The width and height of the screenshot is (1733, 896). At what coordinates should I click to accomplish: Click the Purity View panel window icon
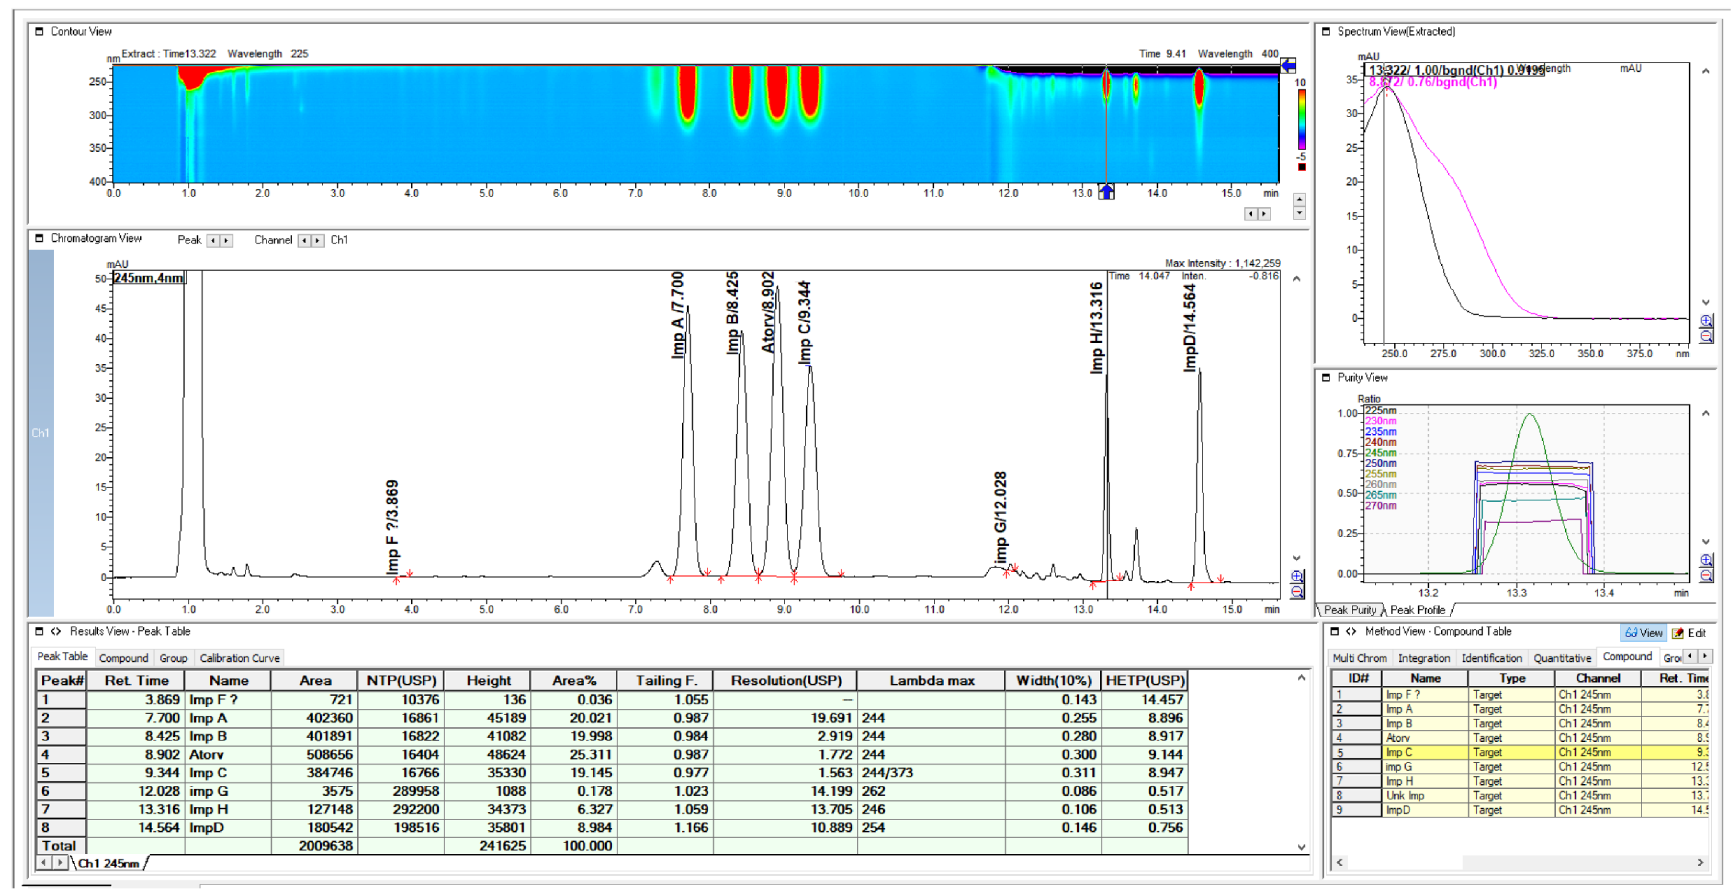click(1326, 377)
